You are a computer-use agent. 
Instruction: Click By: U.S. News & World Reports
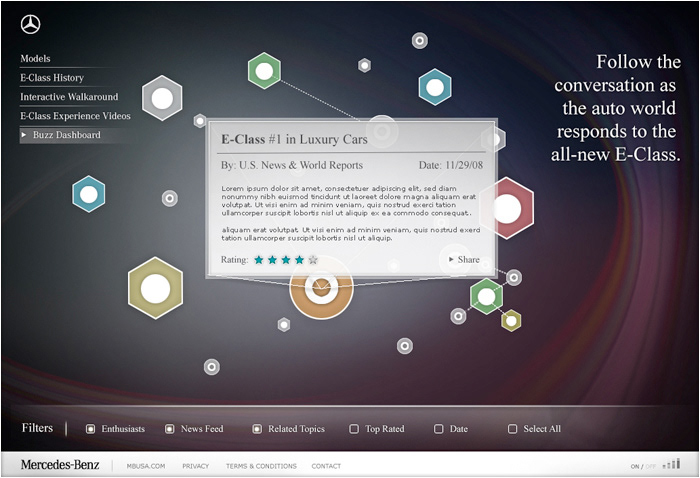(x=292, y=165)
